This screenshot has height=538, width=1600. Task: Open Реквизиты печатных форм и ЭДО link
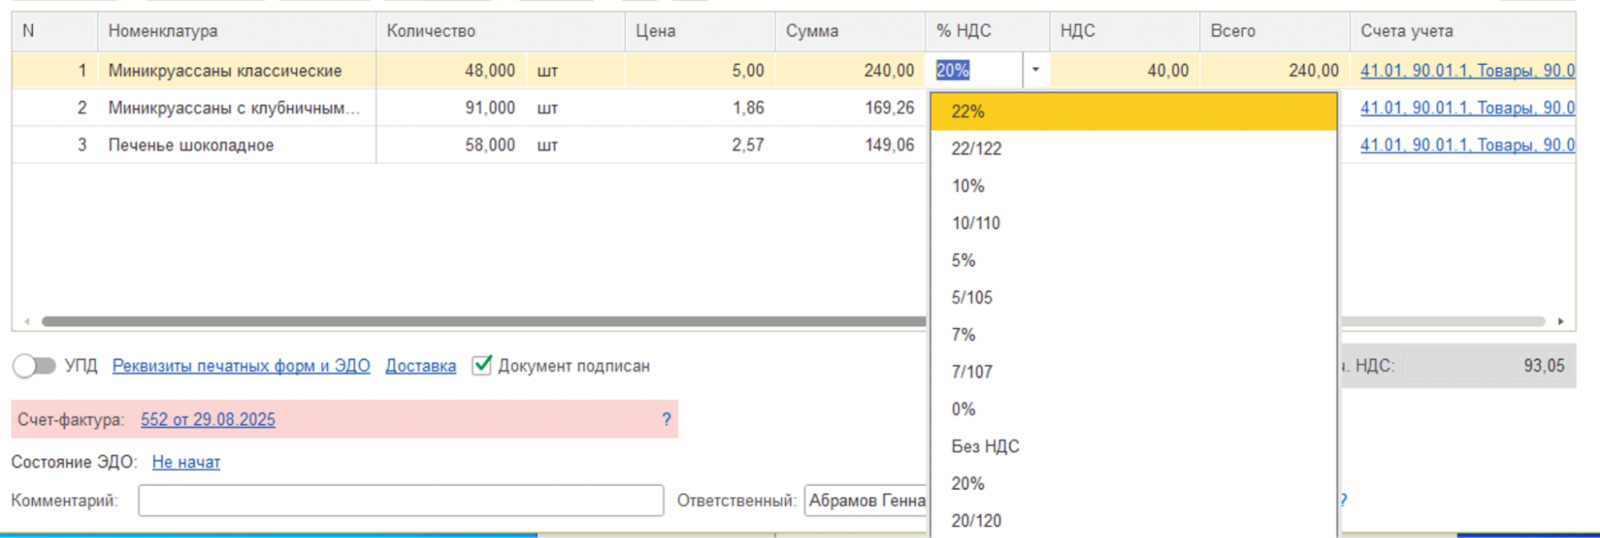click(241, 366)
